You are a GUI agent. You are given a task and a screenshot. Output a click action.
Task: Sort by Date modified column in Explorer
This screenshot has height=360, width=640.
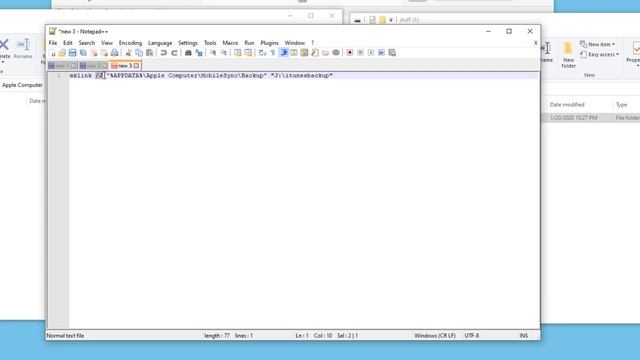[567, 105]
